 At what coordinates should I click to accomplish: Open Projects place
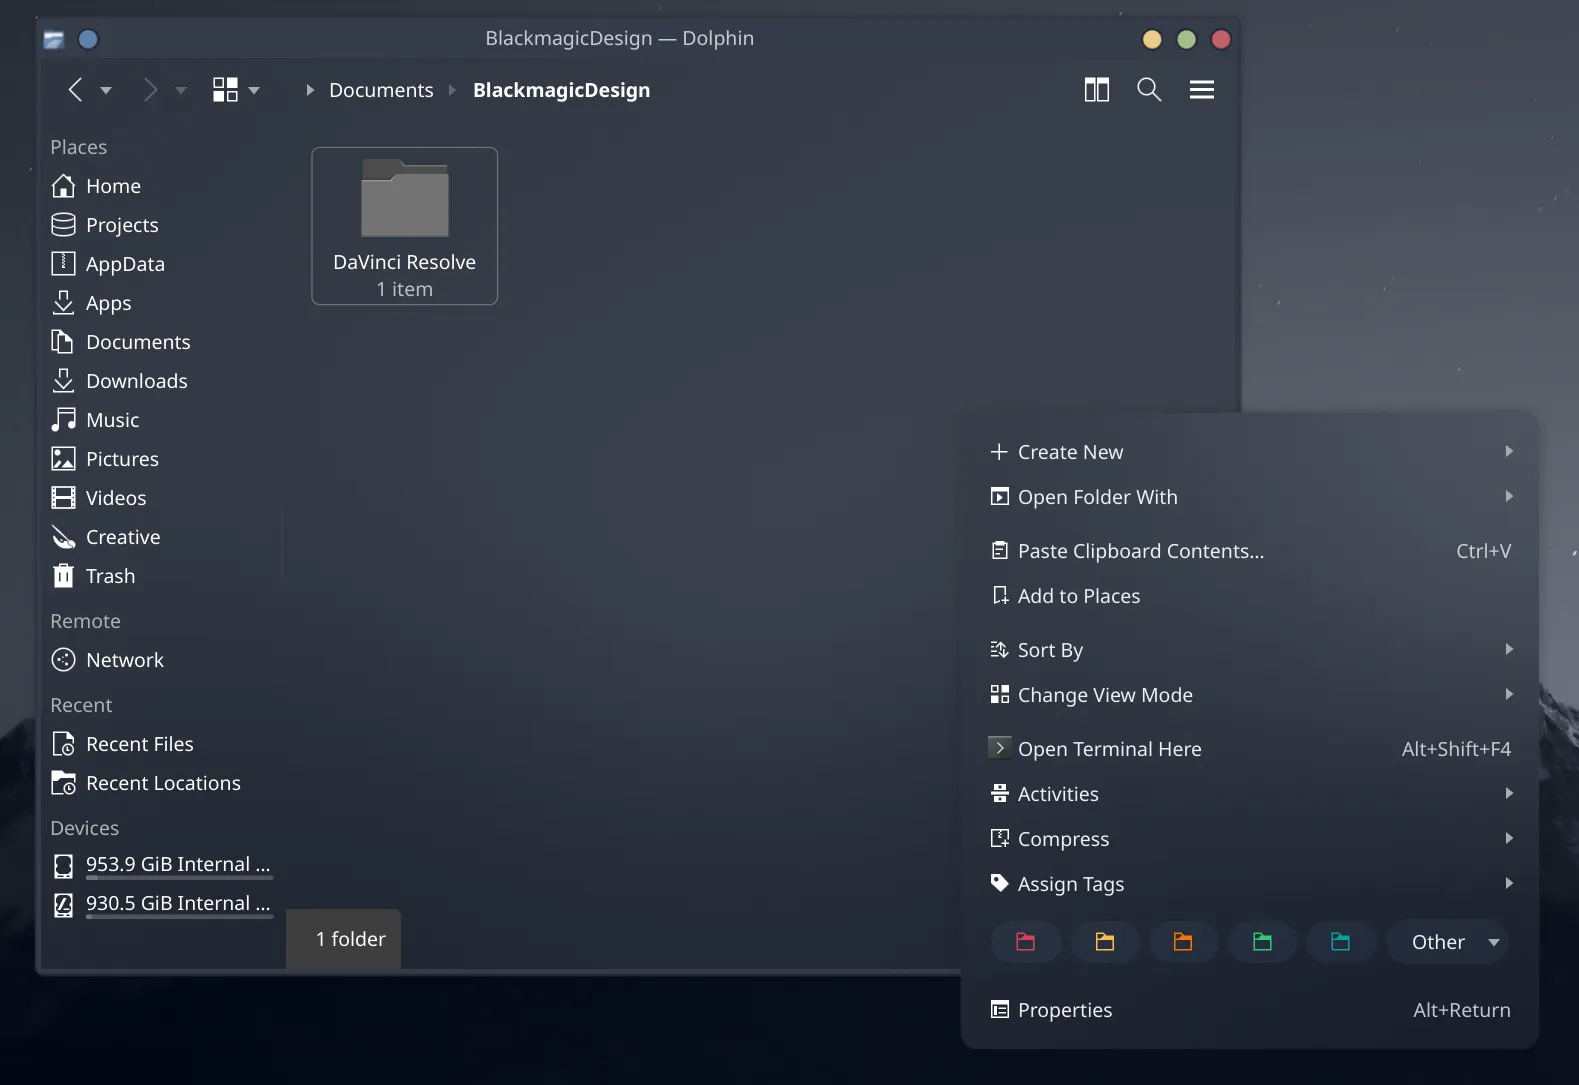pyautogui.click(x=160, y=225)
